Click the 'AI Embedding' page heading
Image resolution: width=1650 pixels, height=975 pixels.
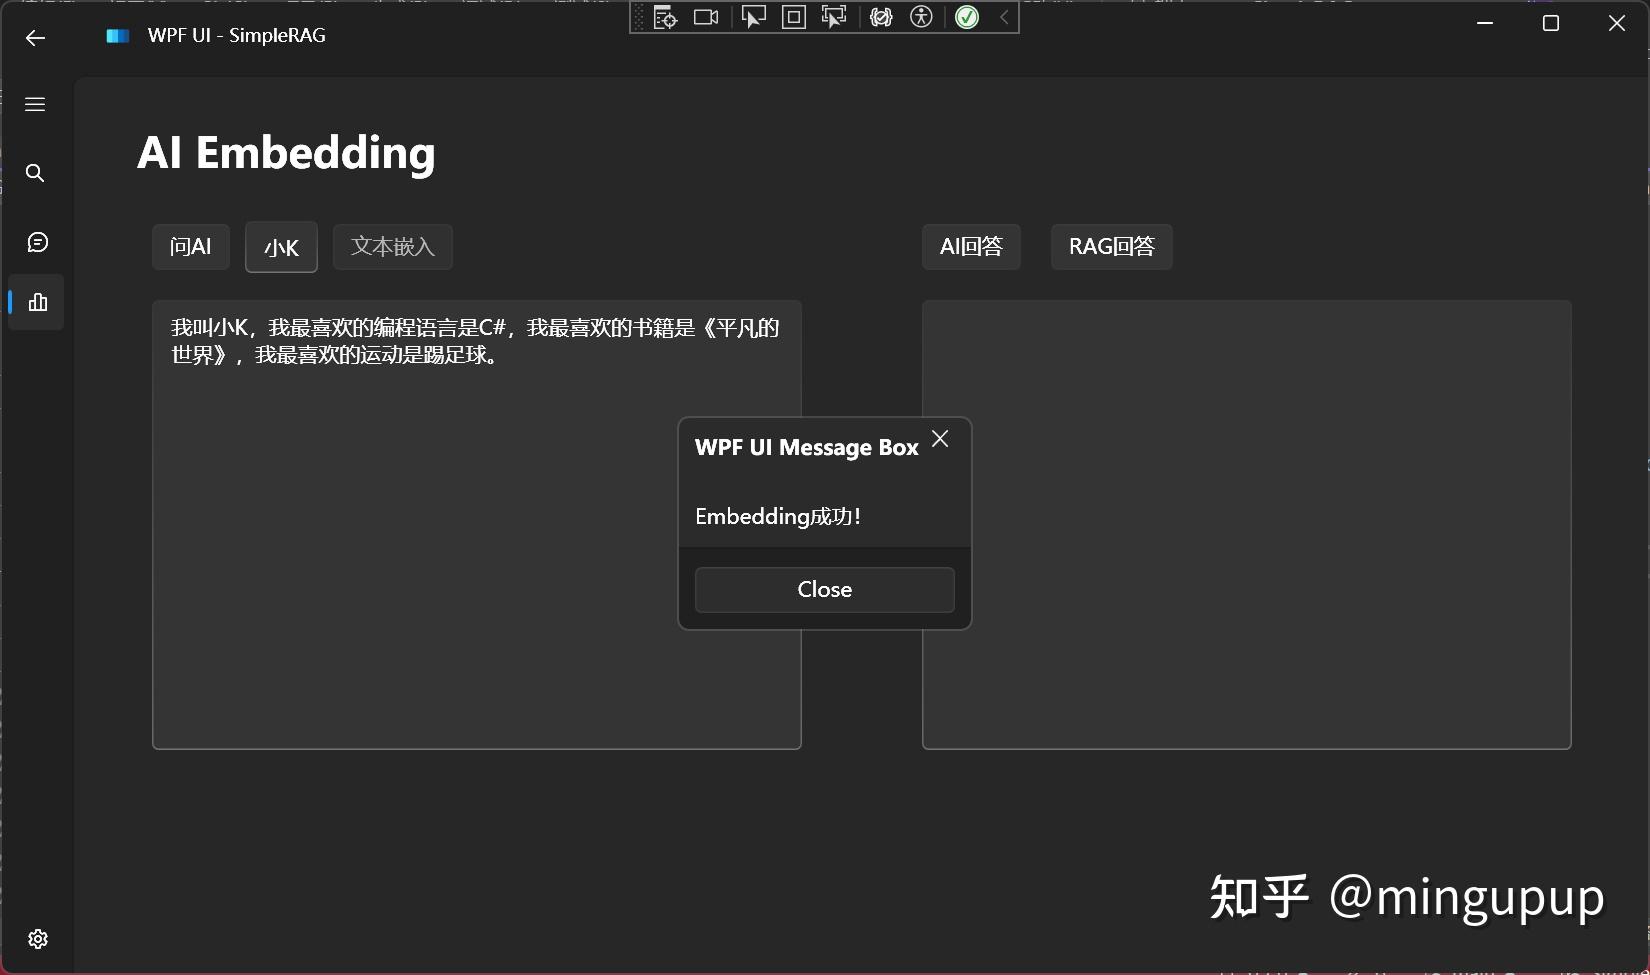287,153
